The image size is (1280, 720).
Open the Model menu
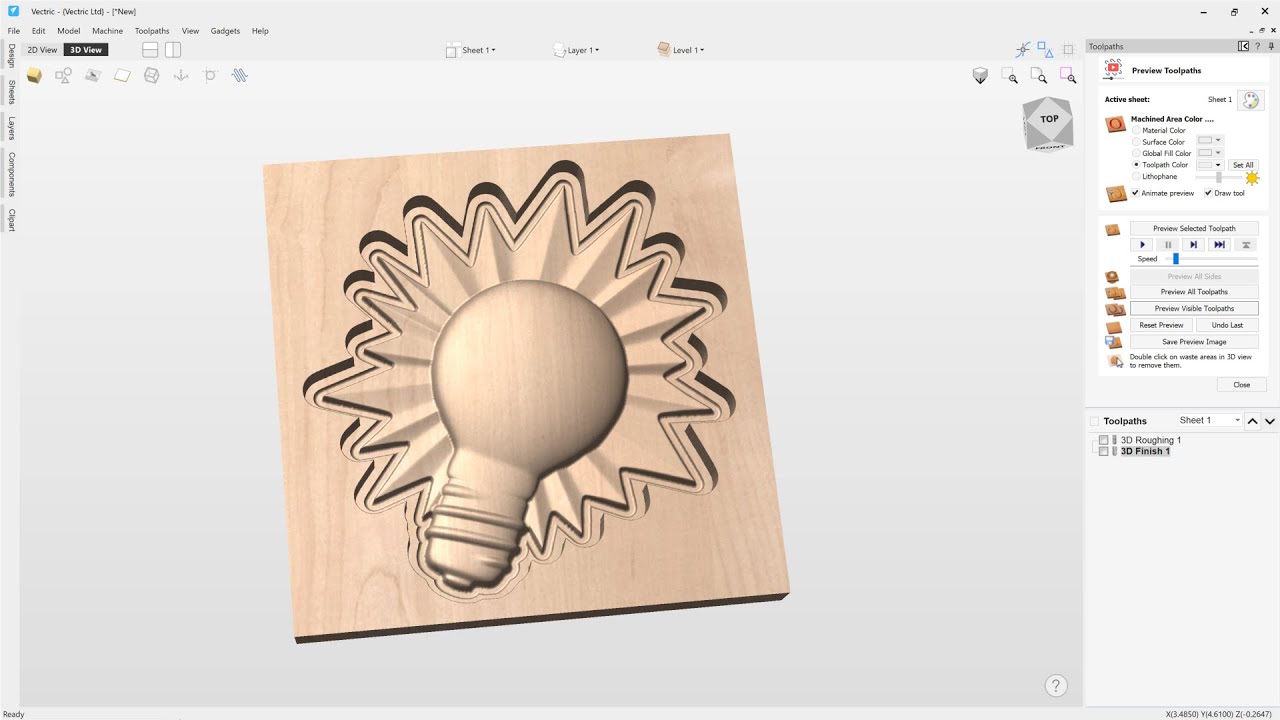click(68, 31)
